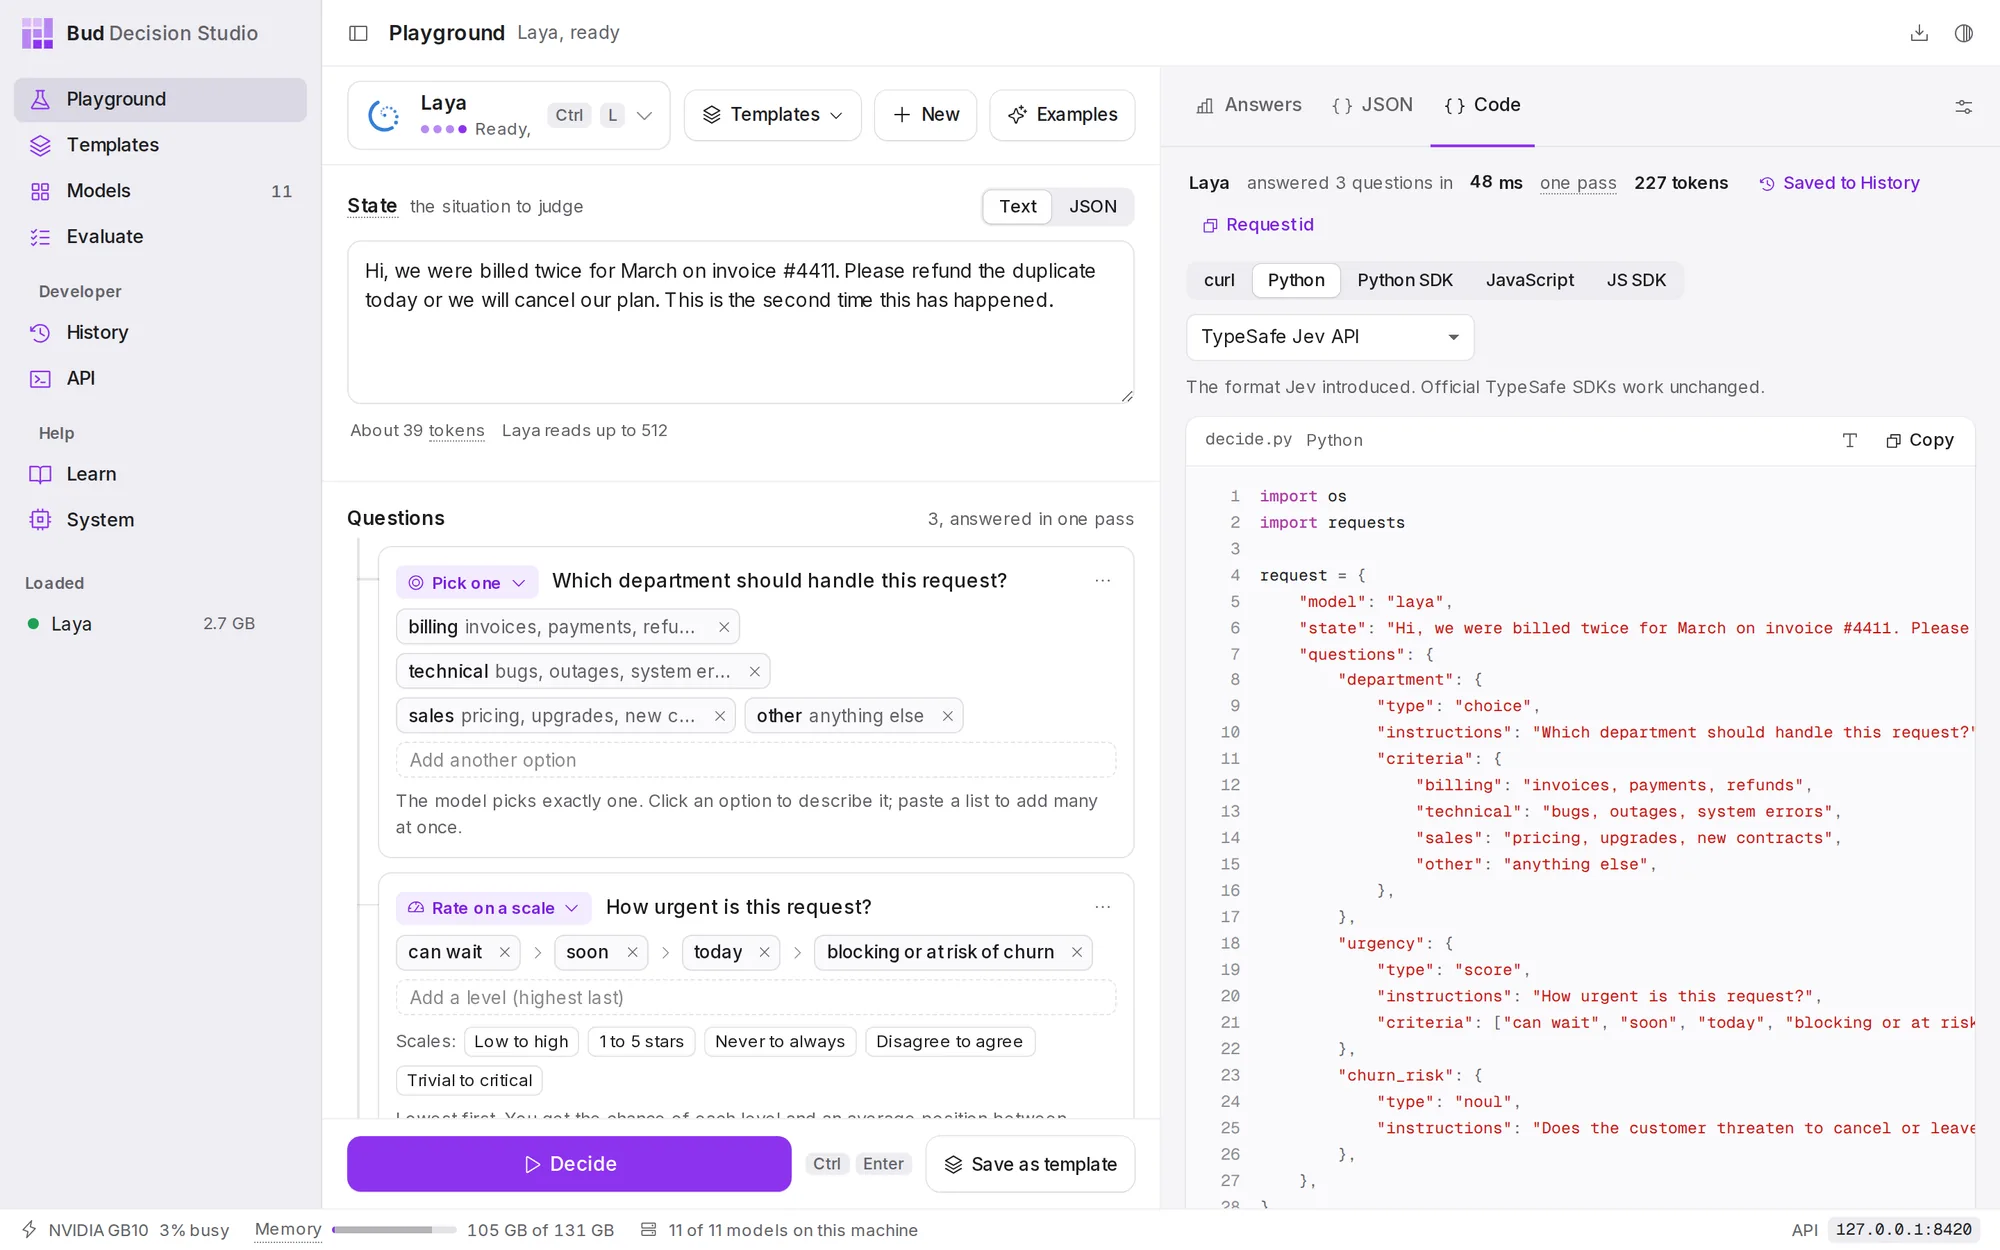
Task: Open Learn in the sidebar
Action: tap(160, 475)
